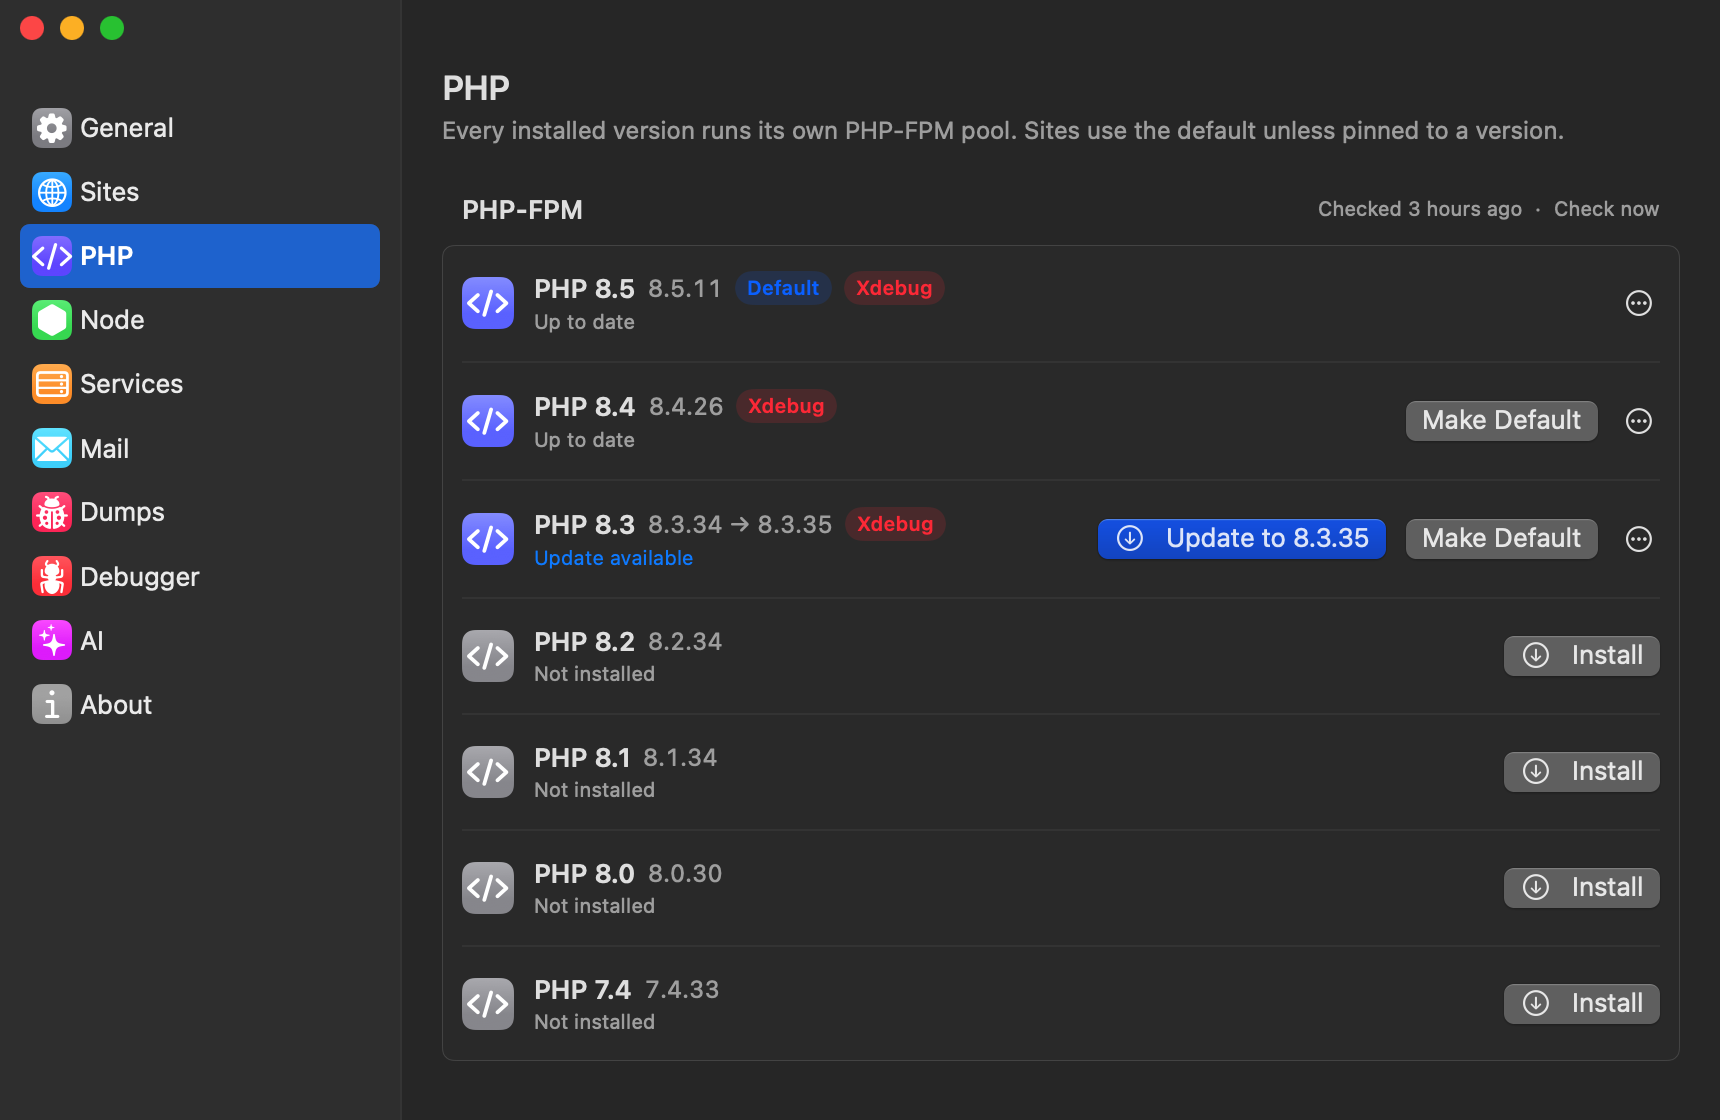Click the Xdebug badge on PHP 8.3

(x=895, y=524)
